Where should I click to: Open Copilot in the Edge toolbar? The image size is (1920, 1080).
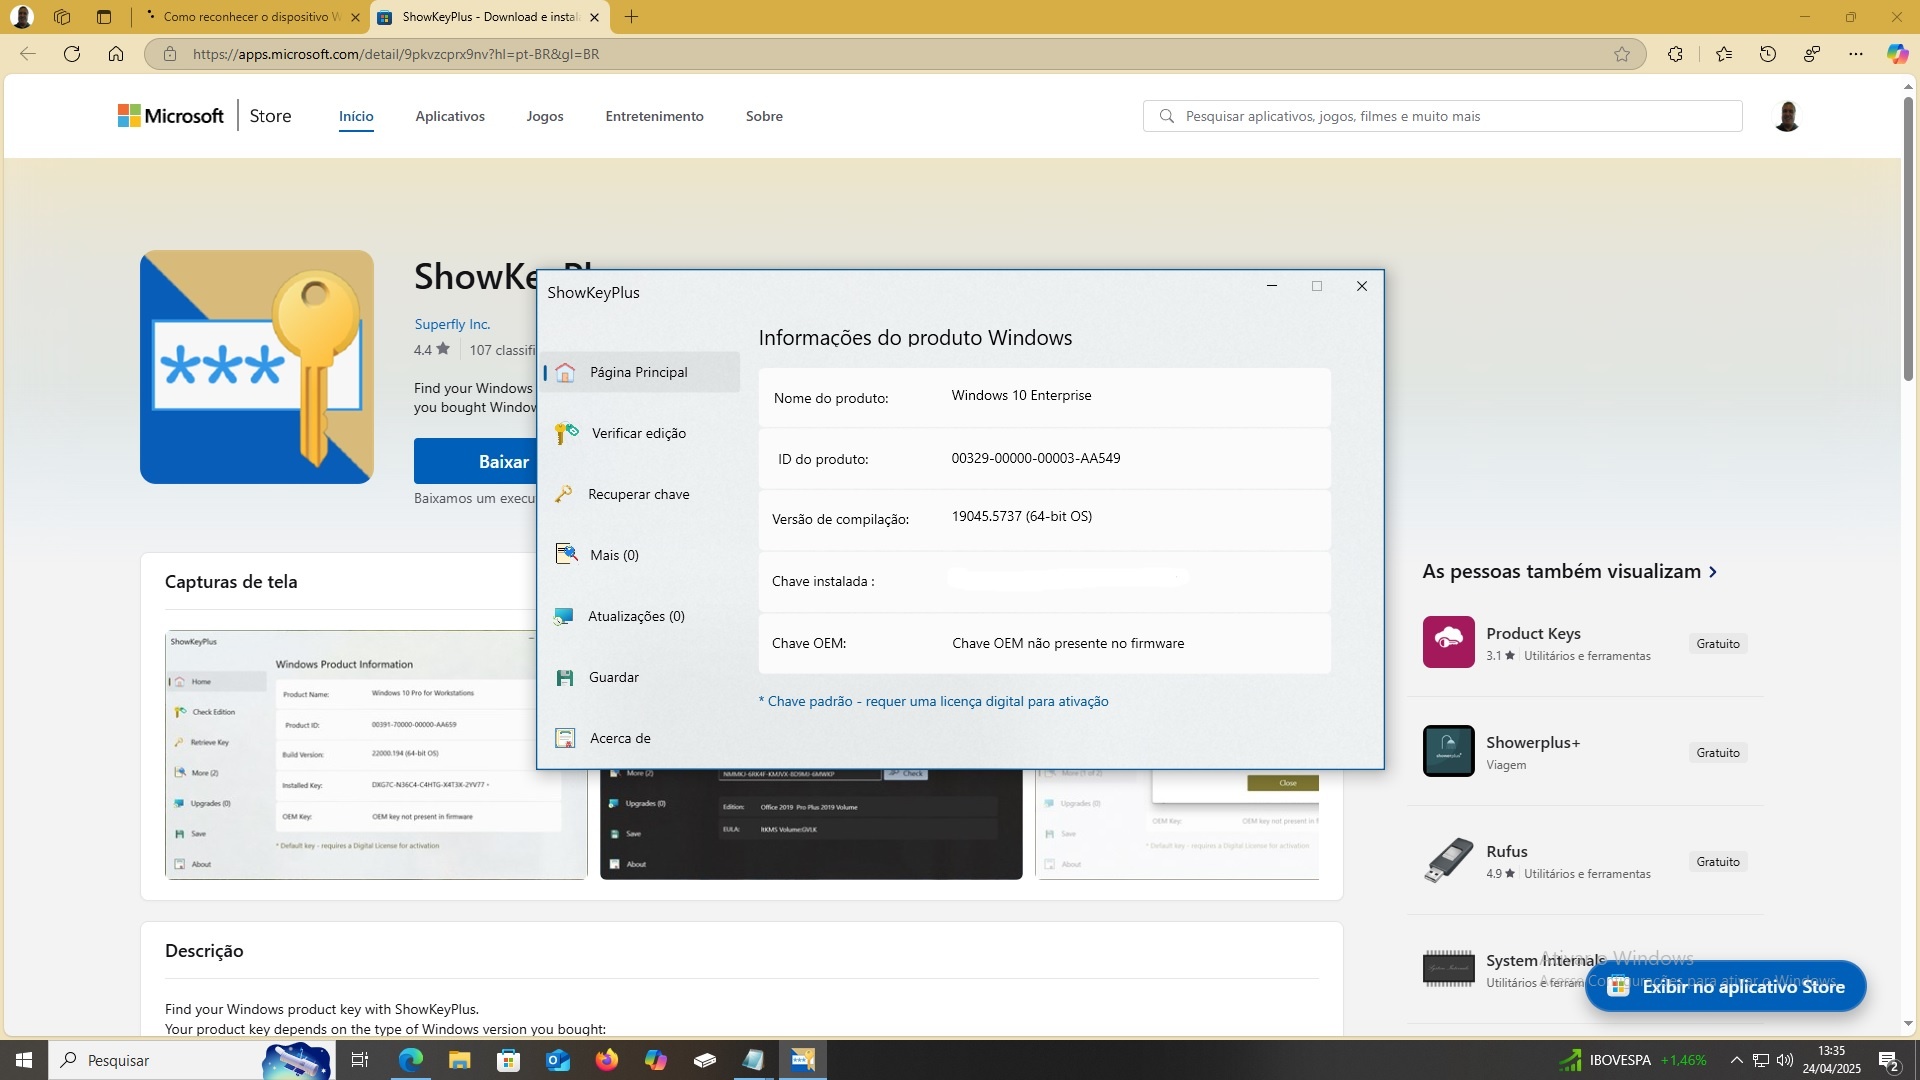tap(1897, 54)
